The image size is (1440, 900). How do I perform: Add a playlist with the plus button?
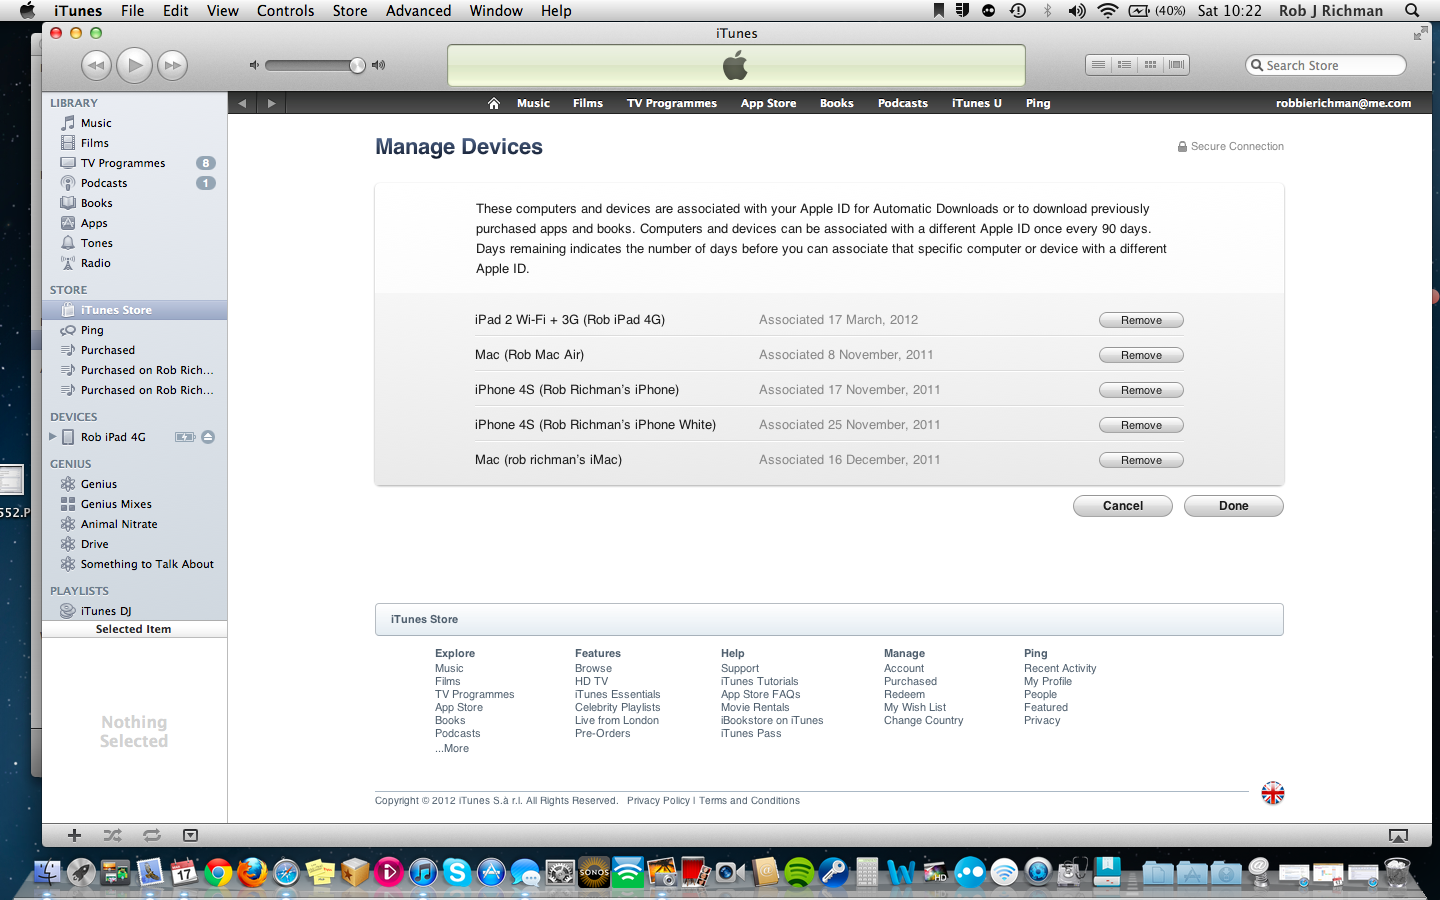point(74,835)
